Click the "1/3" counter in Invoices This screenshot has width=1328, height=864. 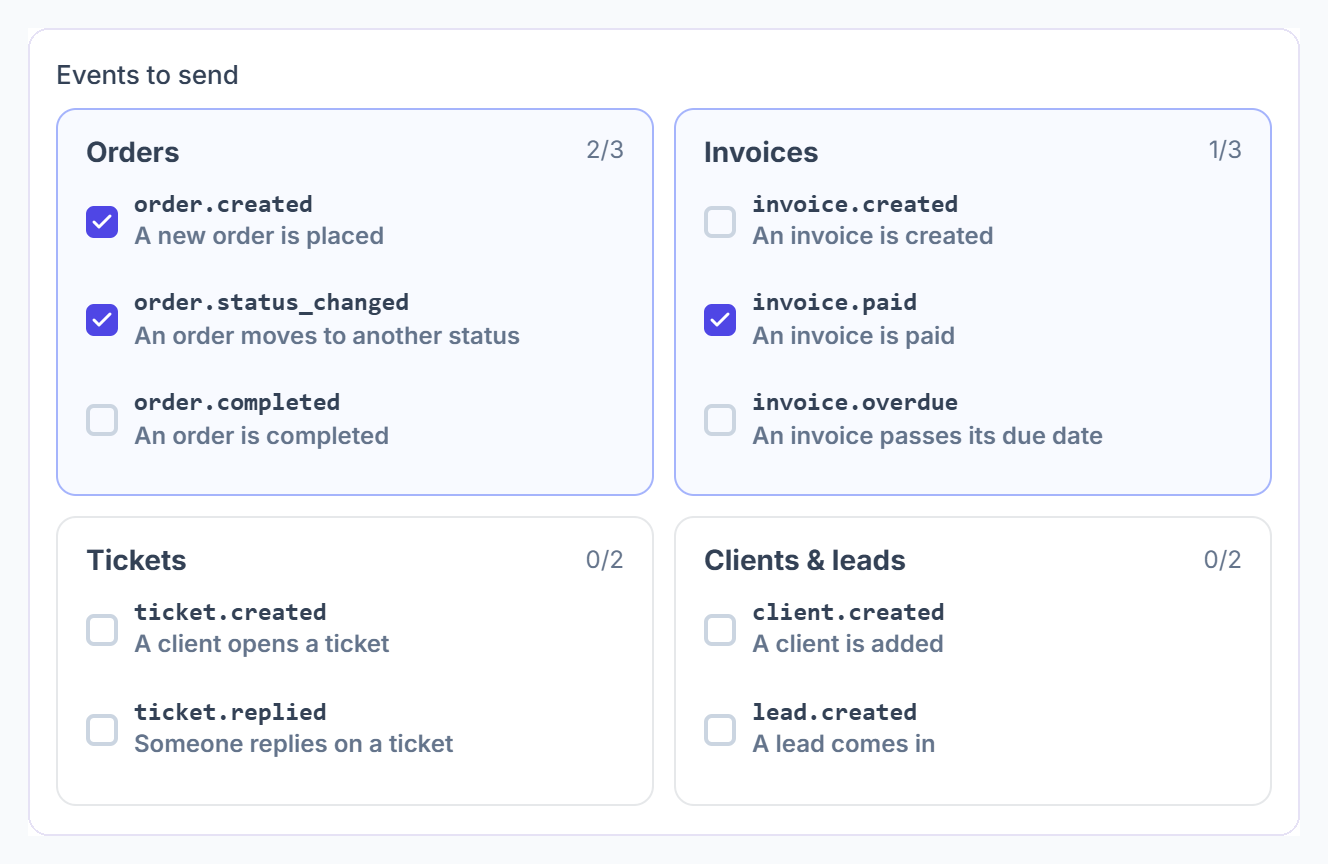point(1225,150)
